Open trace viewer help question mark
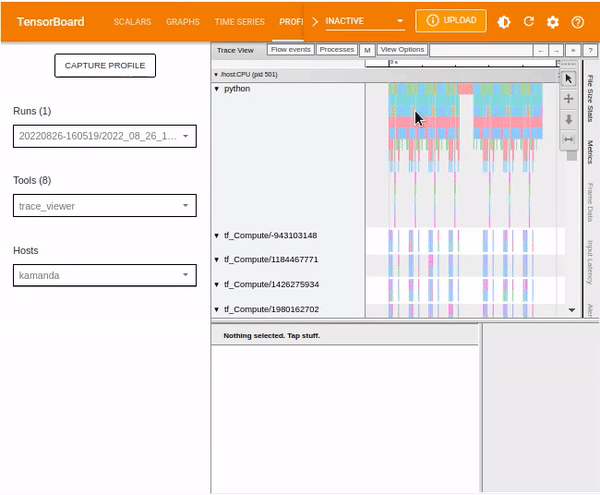Image resolution: width=600 pixels, height=495 pixels. 590,50
